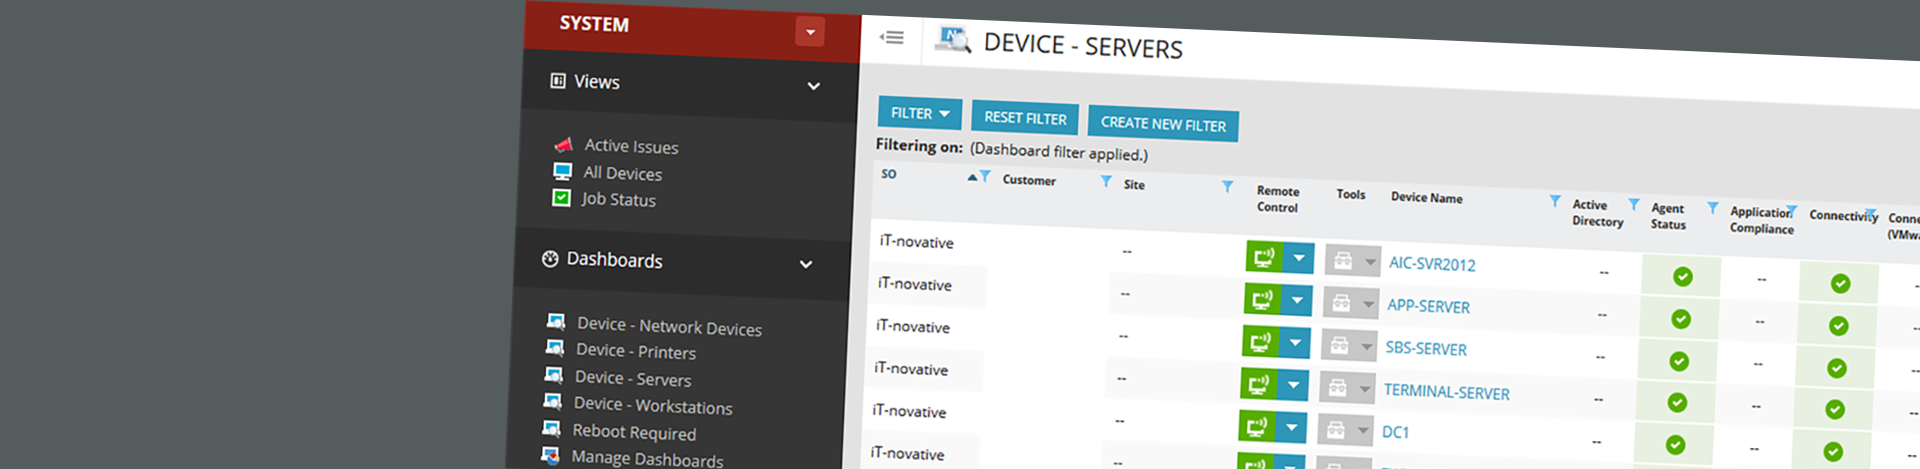Expand remote control dropdown arrow for SBS-SERVER
Viewport: 1920px width, 469px height.
coord(1295,343)
